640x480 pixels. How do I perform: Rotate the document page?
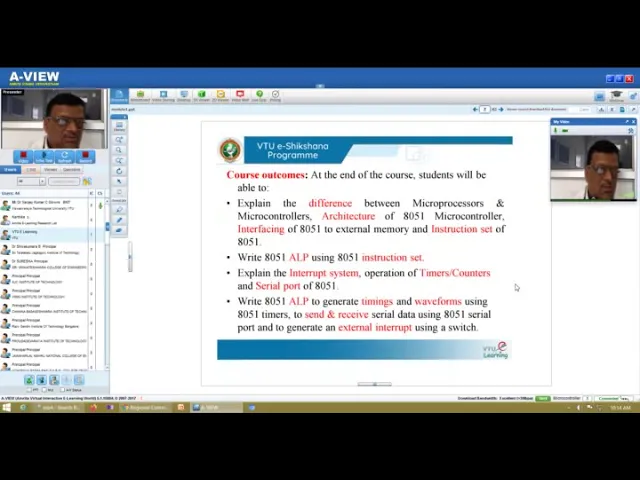pyautogui.click(x=119, y=171)
